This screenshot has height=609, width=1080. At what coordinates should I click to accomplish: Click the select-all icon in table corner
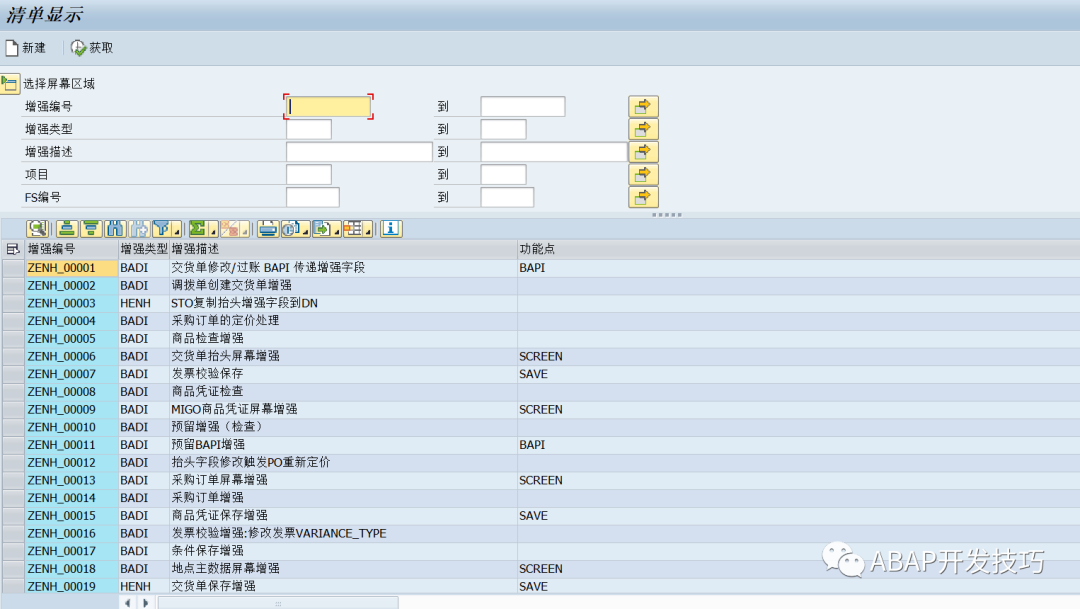pos(12,249)
